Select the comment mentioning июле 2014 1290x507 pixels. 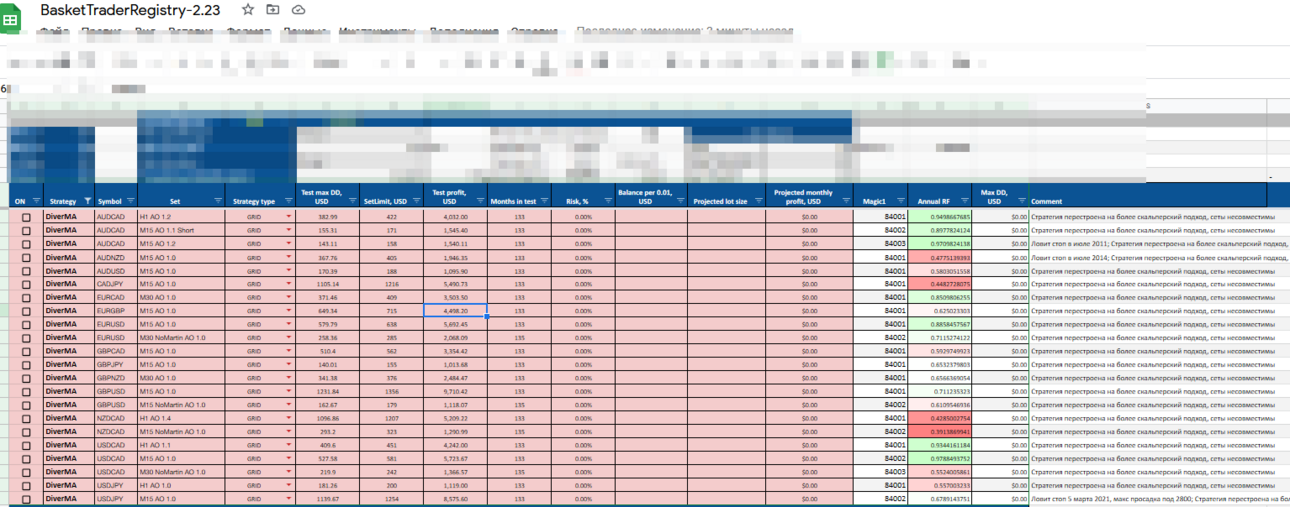tap(1159, 257)
